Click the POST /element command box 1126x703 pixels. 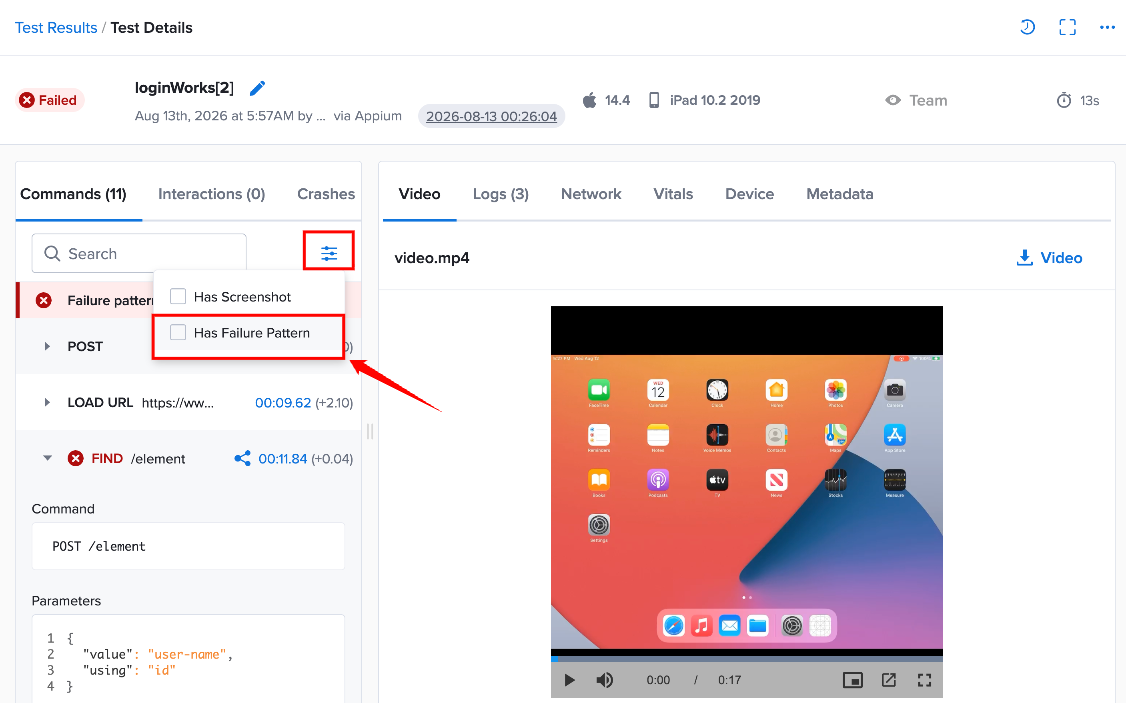(x=188, y=546)
